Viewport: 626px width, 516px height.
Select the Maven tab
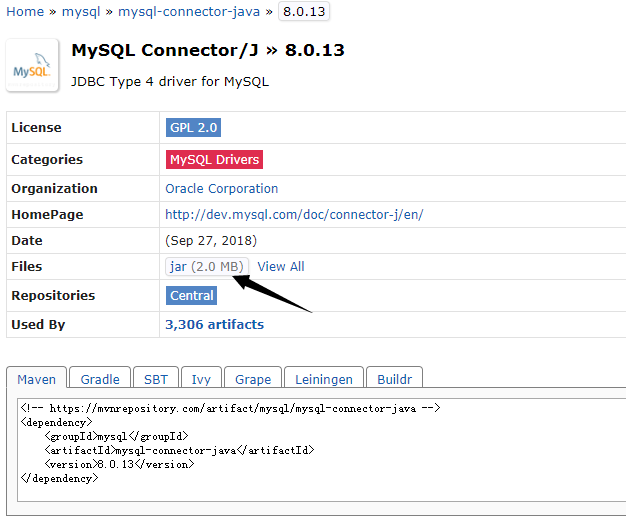click(37, 378)
